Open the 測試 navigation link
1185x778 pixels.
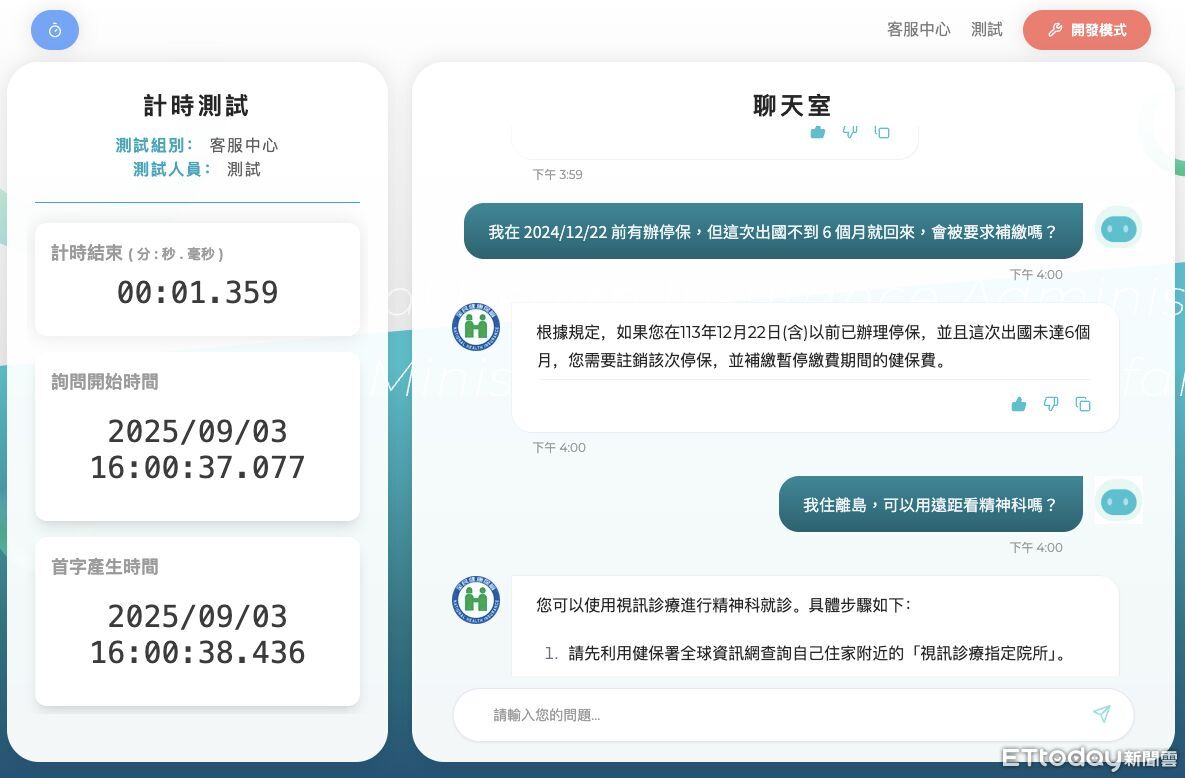pyautogui.click(x=986, y=30)
